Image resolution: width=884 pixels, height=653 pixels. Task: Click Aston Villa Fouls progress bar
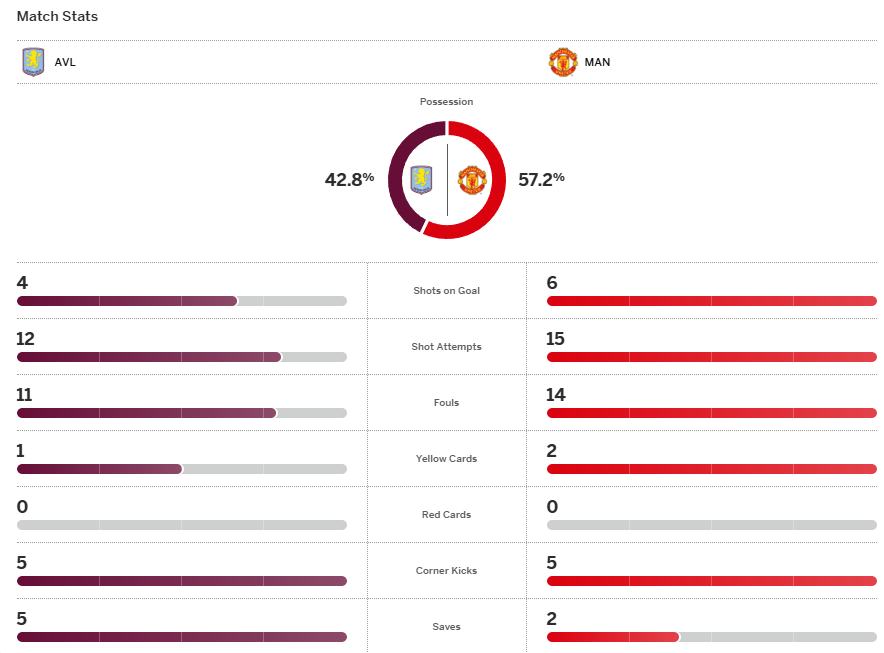pos(181,413)
